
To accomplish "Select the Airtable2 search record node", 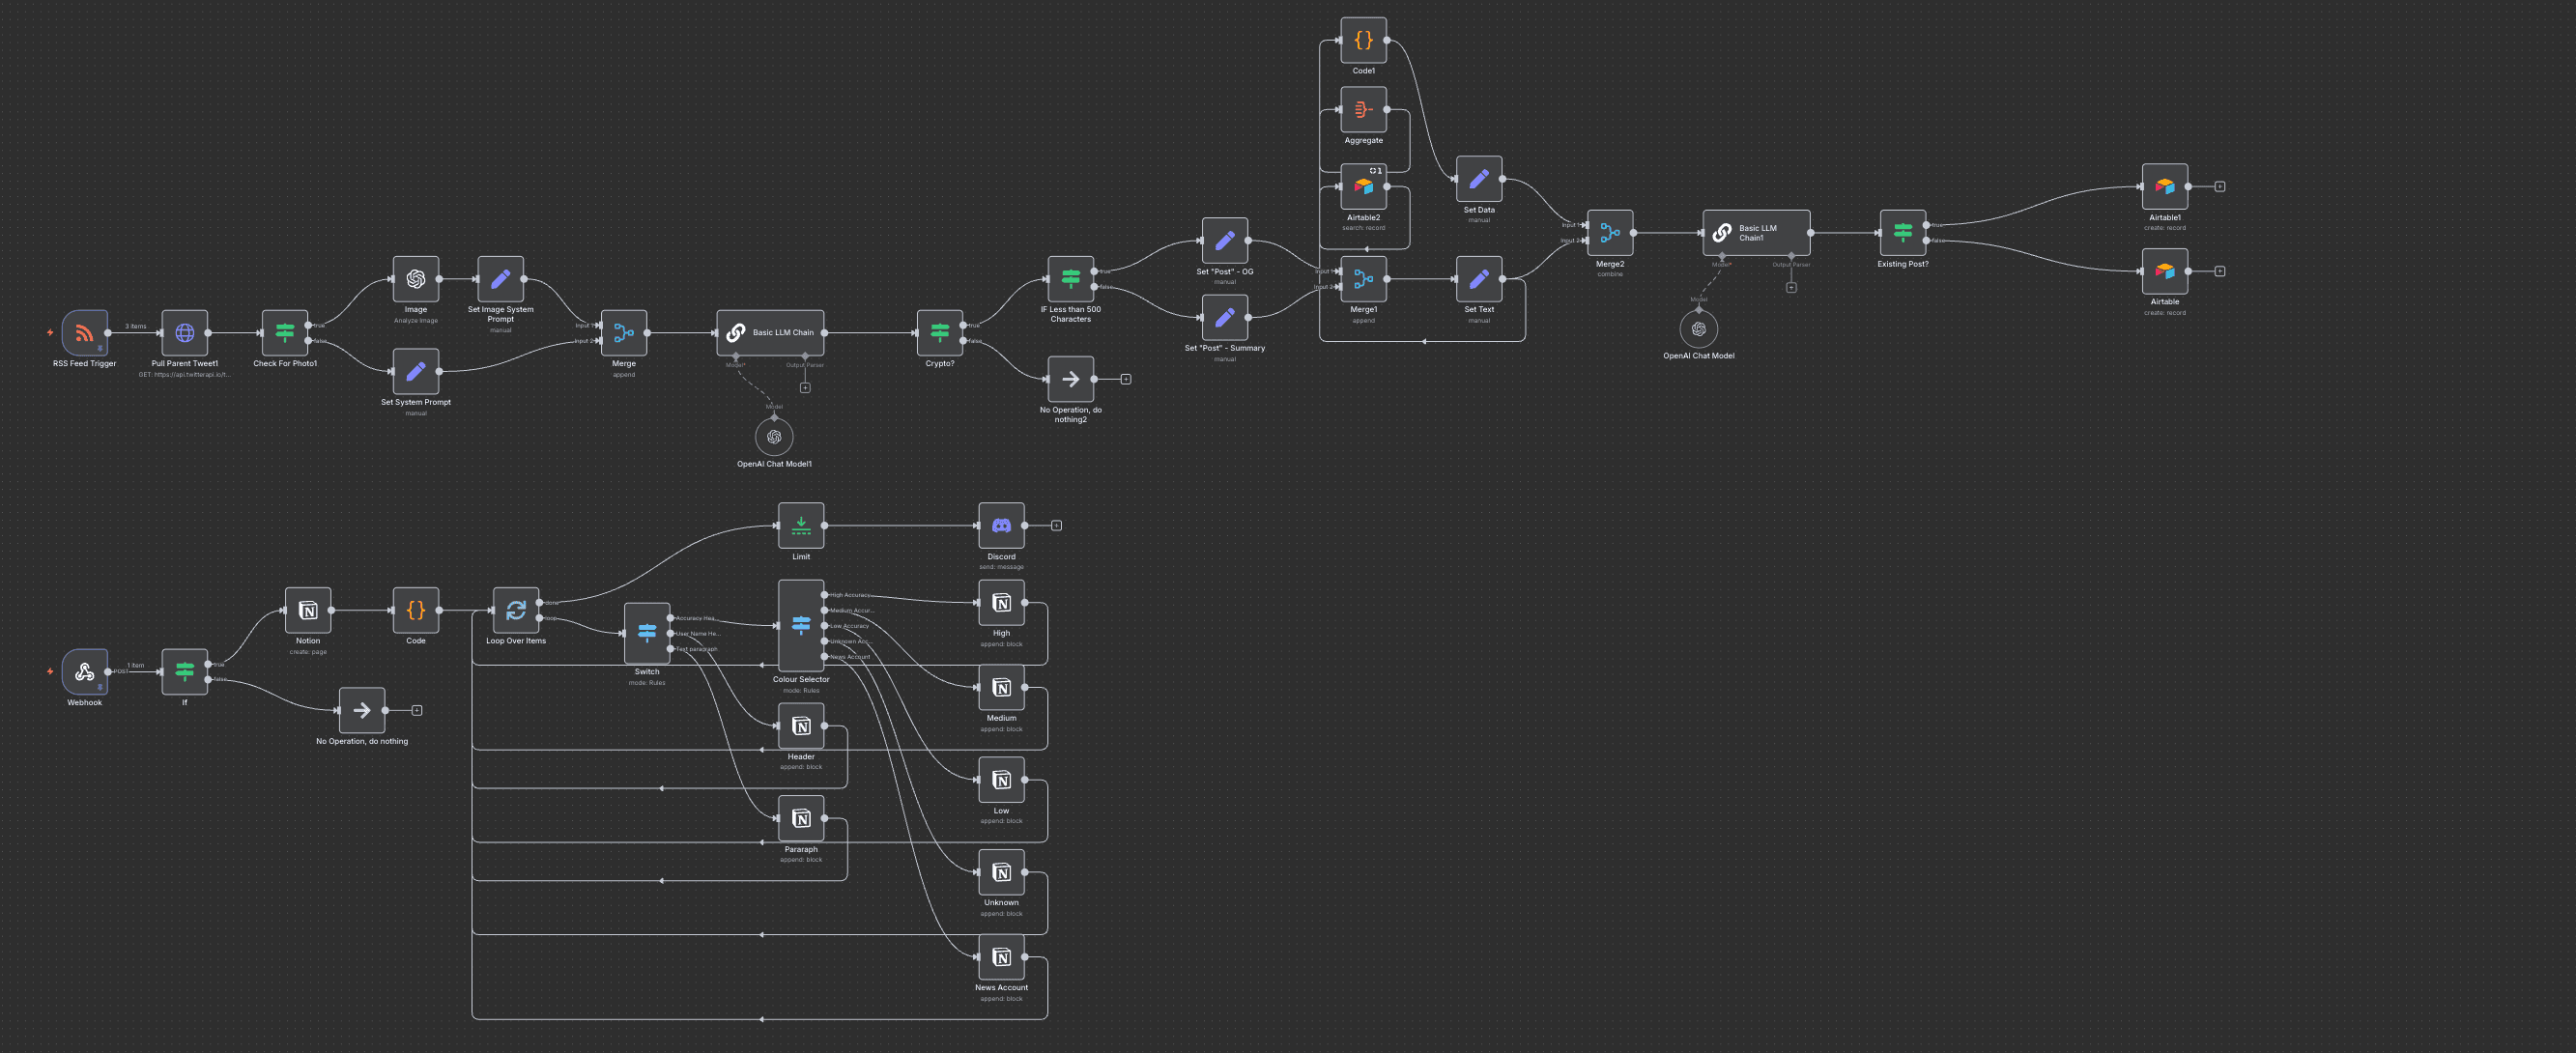I will coord(1364,186).
